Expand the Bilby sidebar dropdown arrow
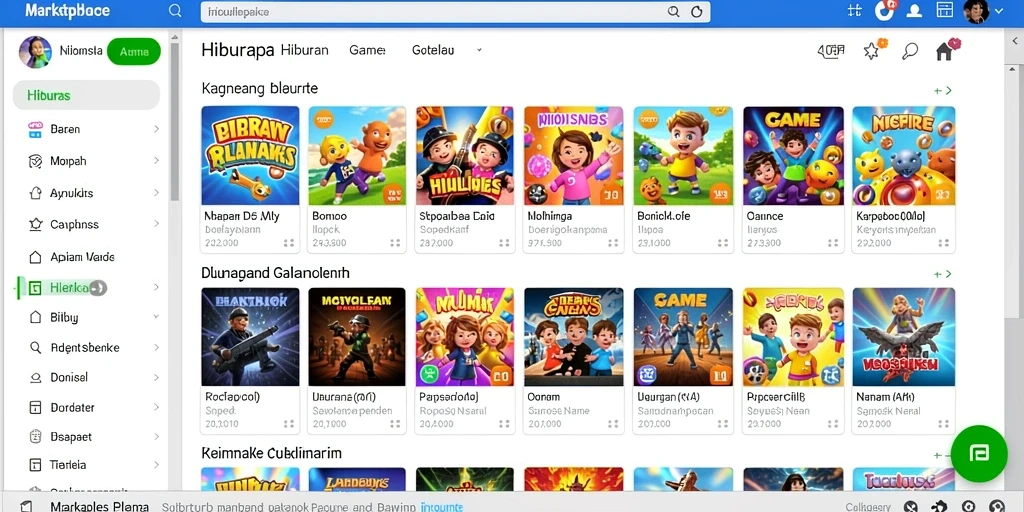Image resolution: width=1024 pixels, height=512 pixels. pyautogui.click(x=156, y=317)
